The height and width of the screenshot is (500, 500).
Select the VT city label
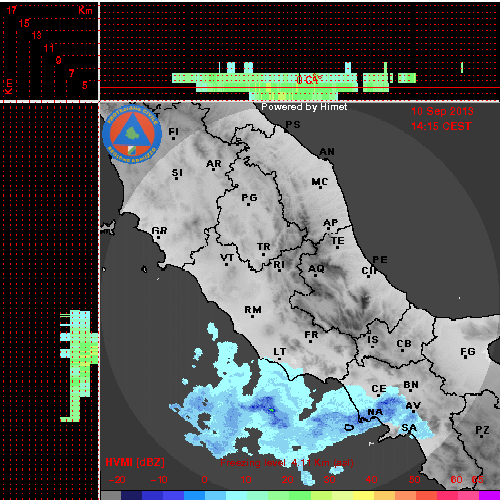pyautogui.click(x=227, y=258)
